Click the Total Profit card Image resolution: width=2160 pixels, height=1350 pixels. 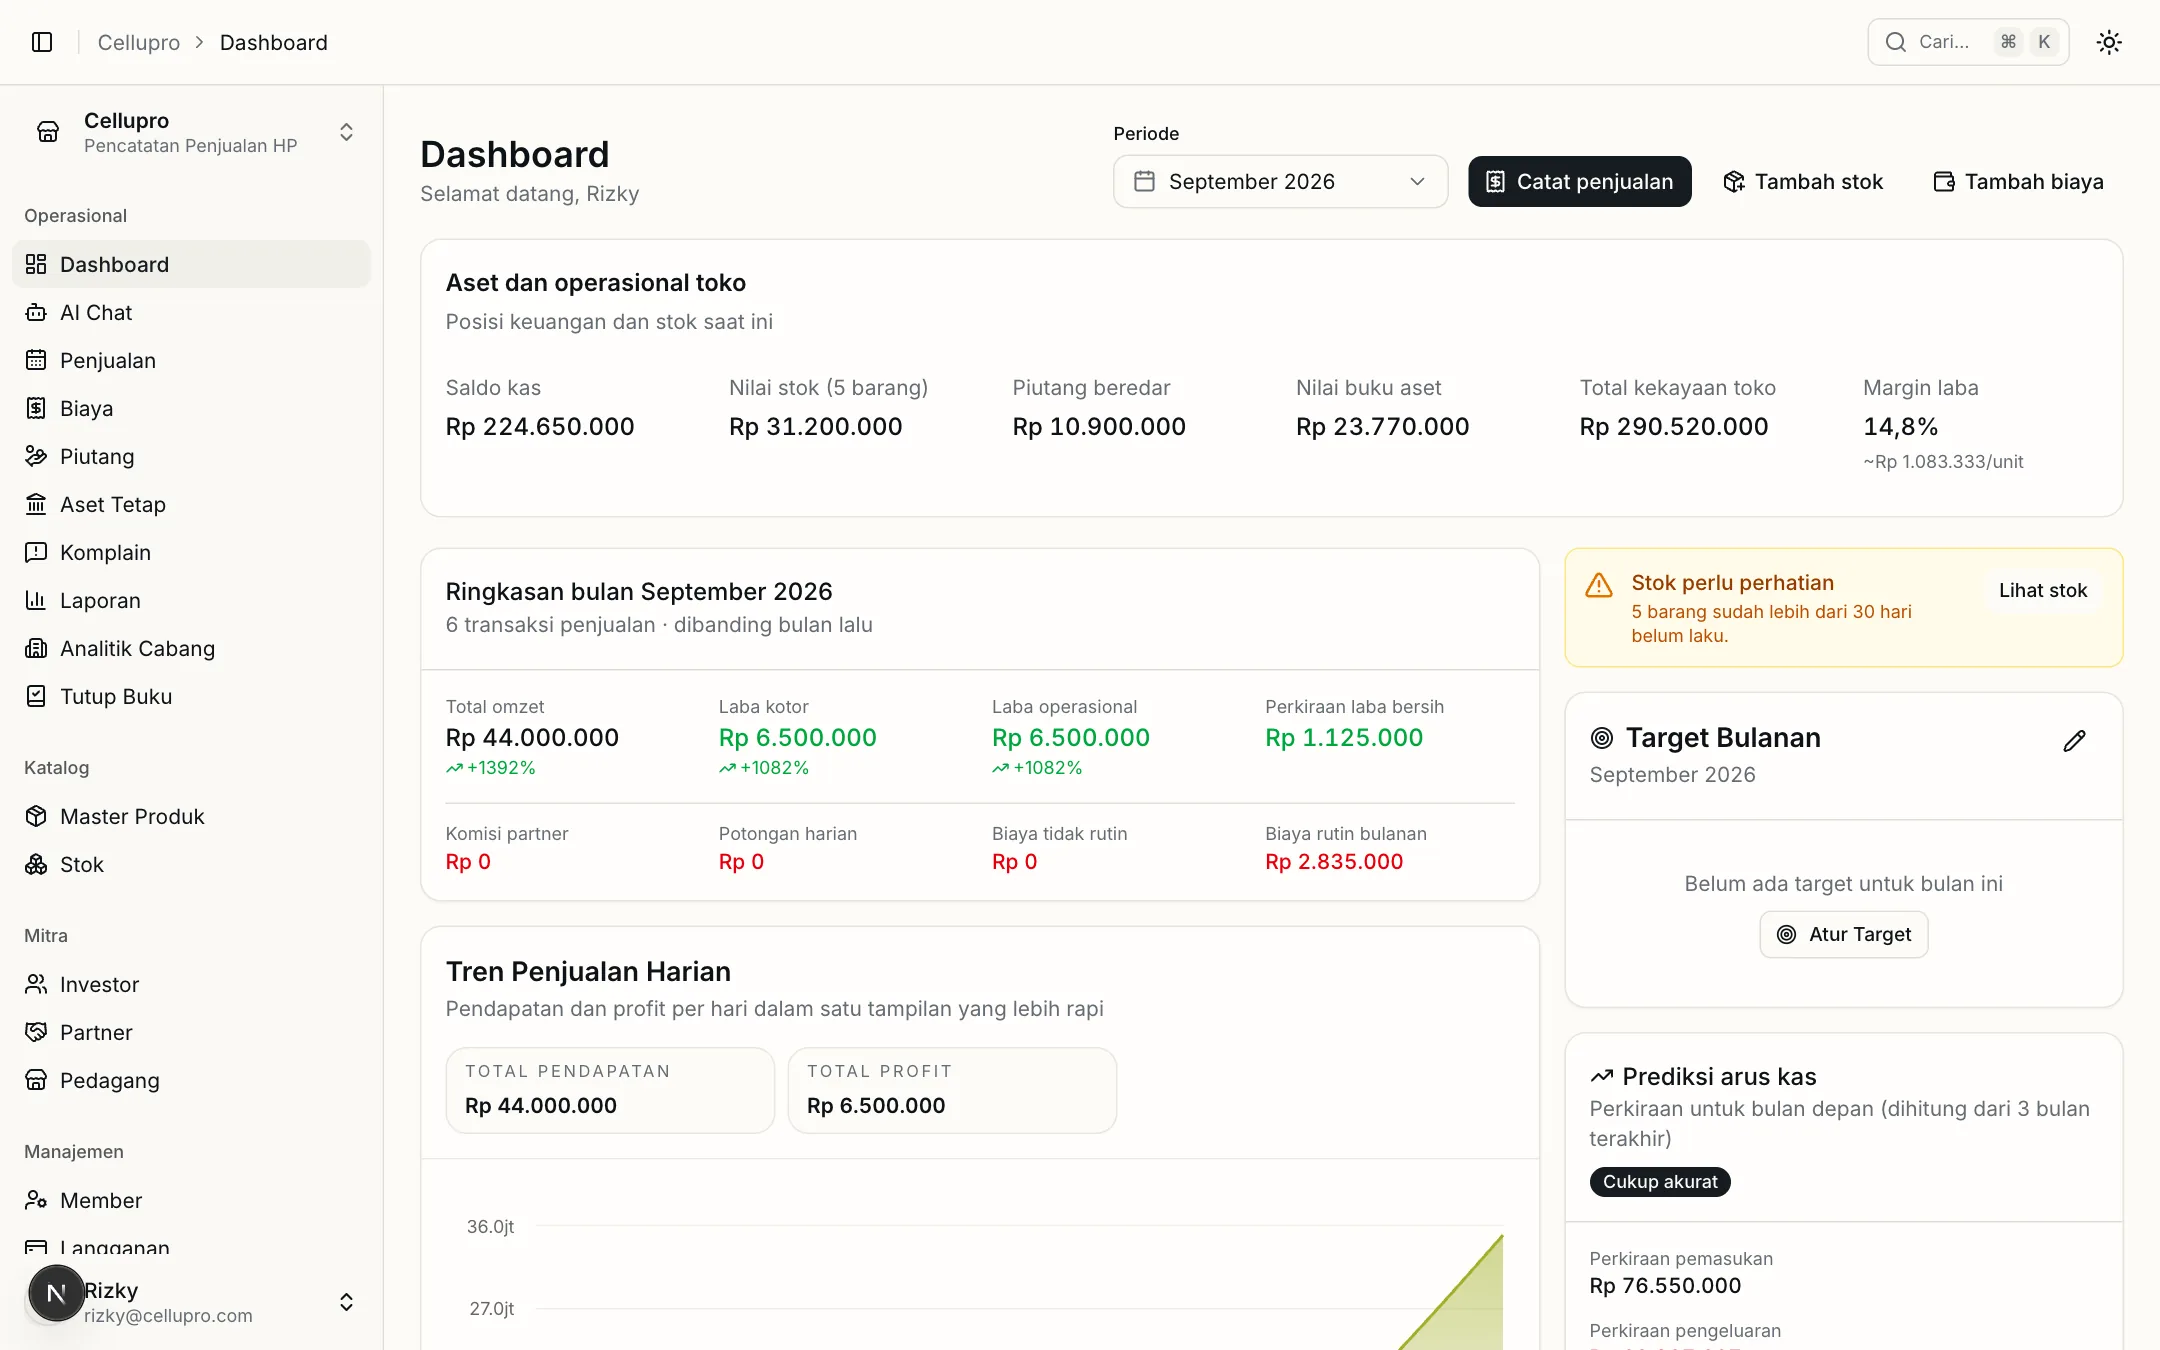(x=952, y=1090)
